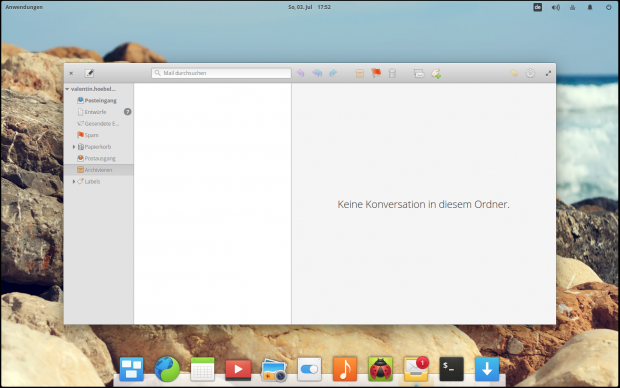This screenshot has width=620, height=388.
Task: Click the unread count badge on Entwürfe
Action: [x=127, y=112]
